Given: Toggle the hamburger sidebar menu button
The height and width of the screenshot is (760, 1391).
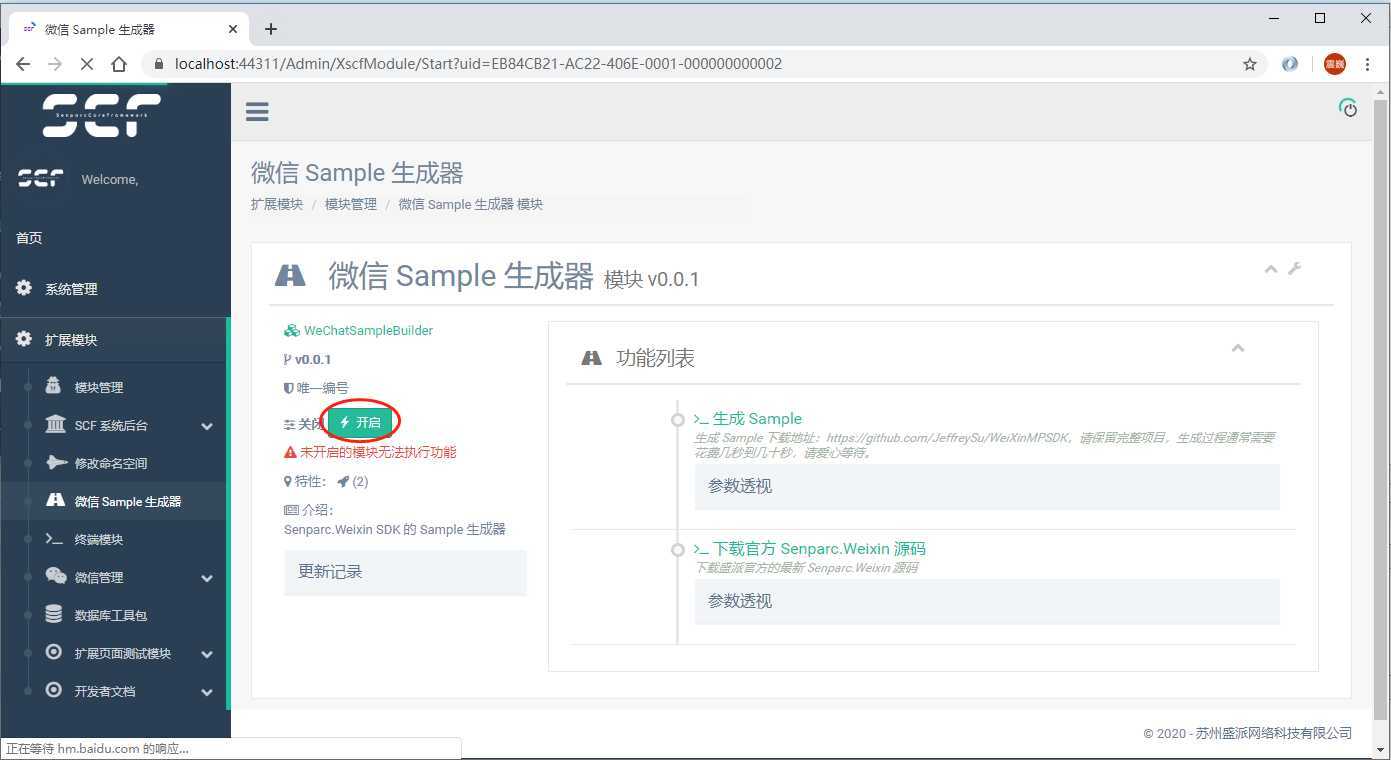Looking at the screenshot, I should 257,111.
